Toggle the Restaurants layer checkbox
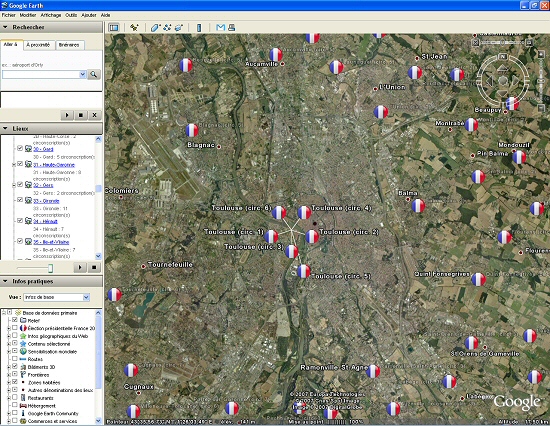The width and height of the screenshot is (550, 426). click(15, 398)
